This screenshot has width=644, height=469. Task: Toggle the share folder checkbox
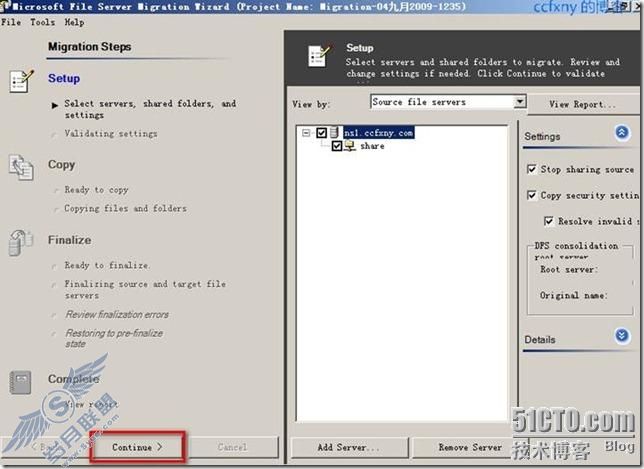pos(337,146)
